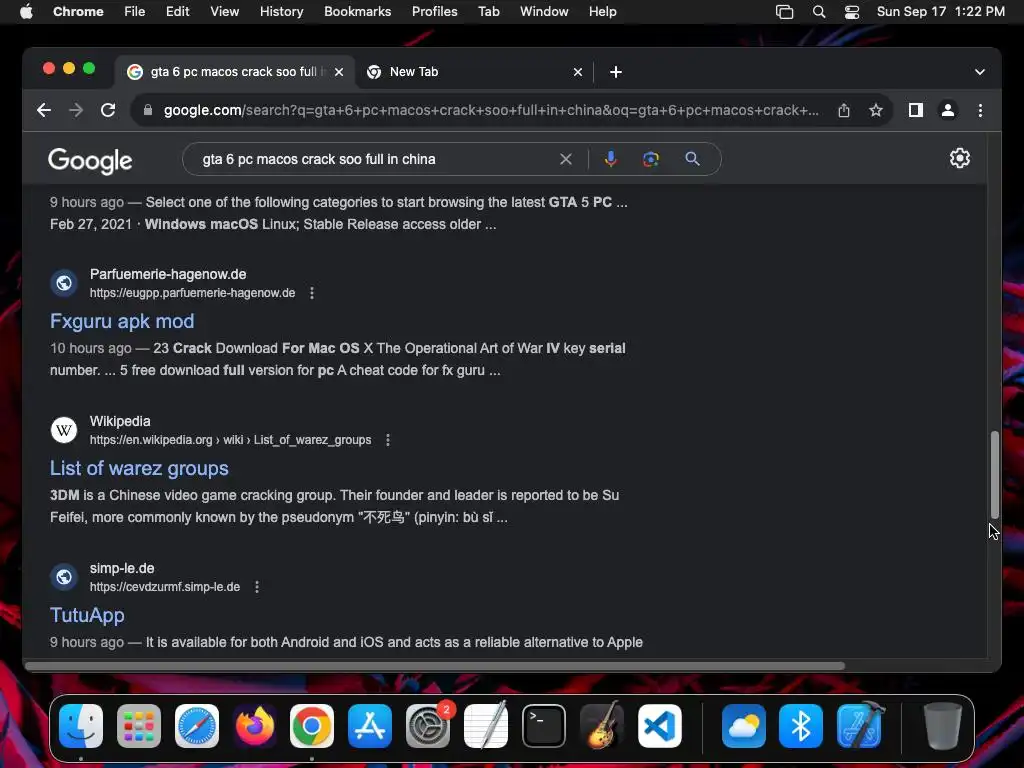Screen dimensions: 1024x768
Task: Open more options for simp-le.de result
Action: click(257, 587)
